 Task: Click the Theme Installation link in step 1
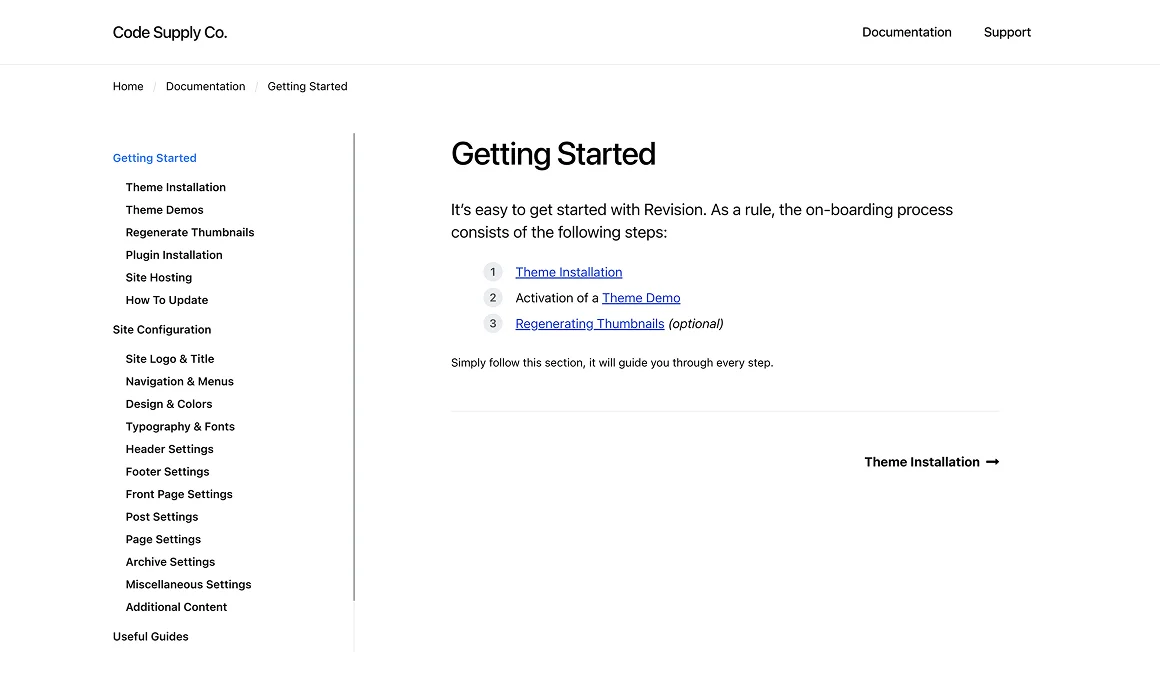569,272
